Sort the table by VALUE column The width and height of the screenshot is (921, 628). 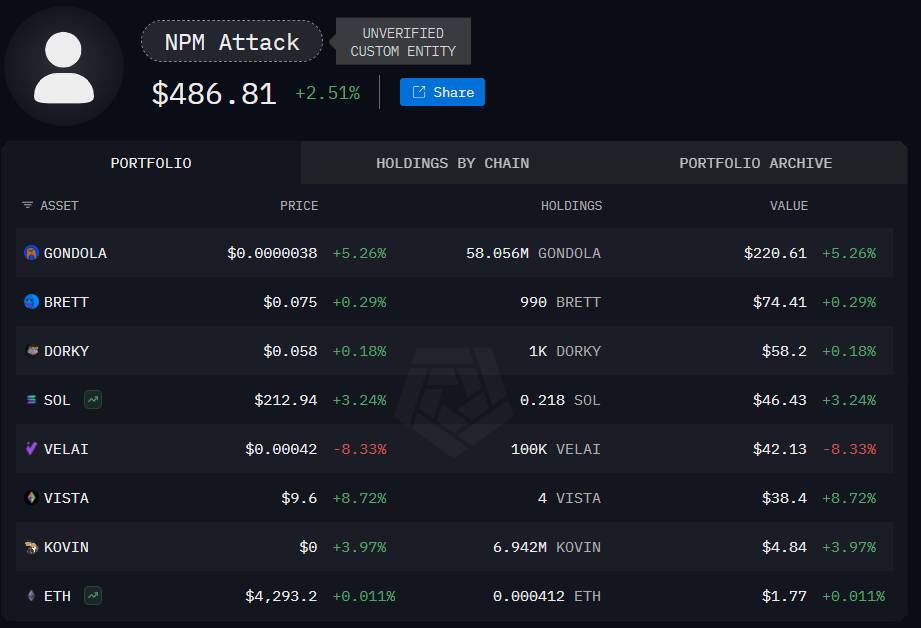pos(789,206)
